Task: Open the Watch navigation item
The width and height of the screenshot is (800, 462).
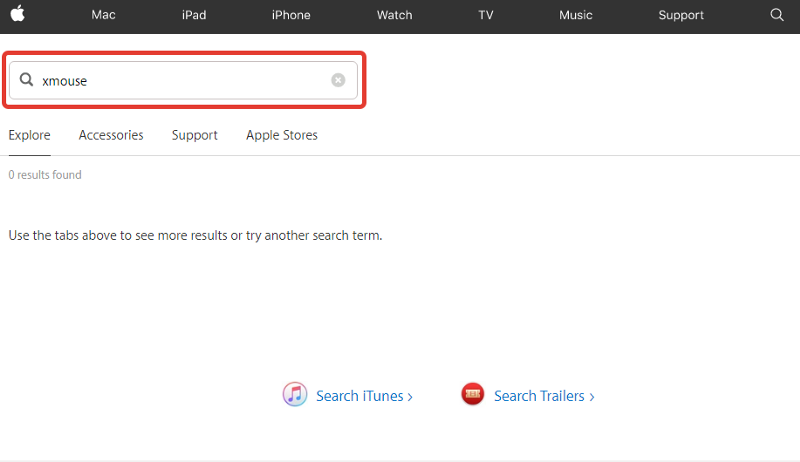Action: [x=394, y=15]
